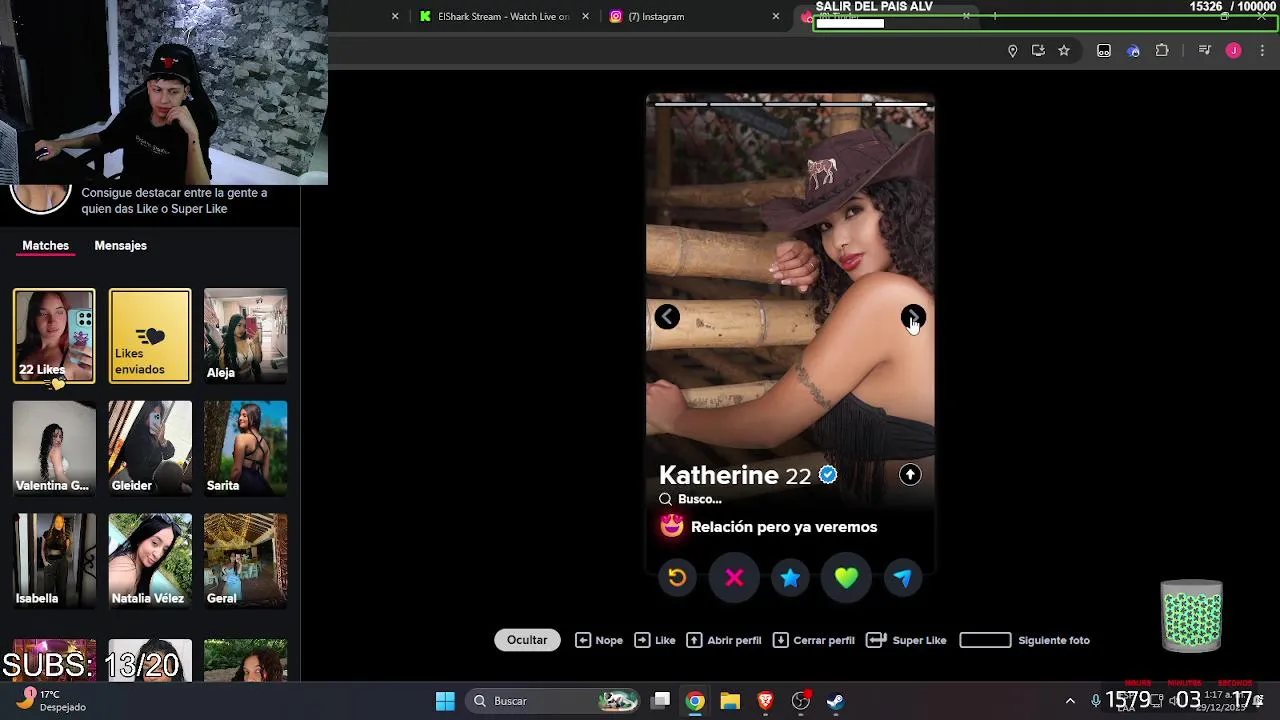Click the name Katherine on the card
1280x720 pixels.
click(x=718, y=475)
